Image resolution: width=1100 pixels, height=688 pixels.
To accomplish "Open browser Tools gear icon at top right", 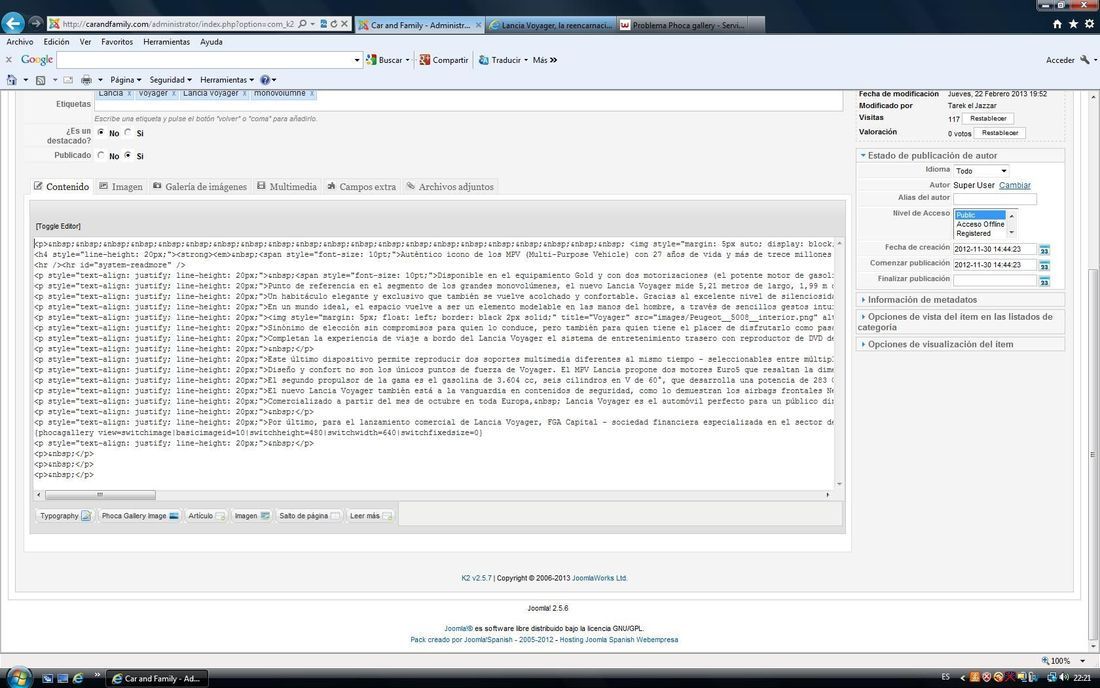I will (1089, 24).
